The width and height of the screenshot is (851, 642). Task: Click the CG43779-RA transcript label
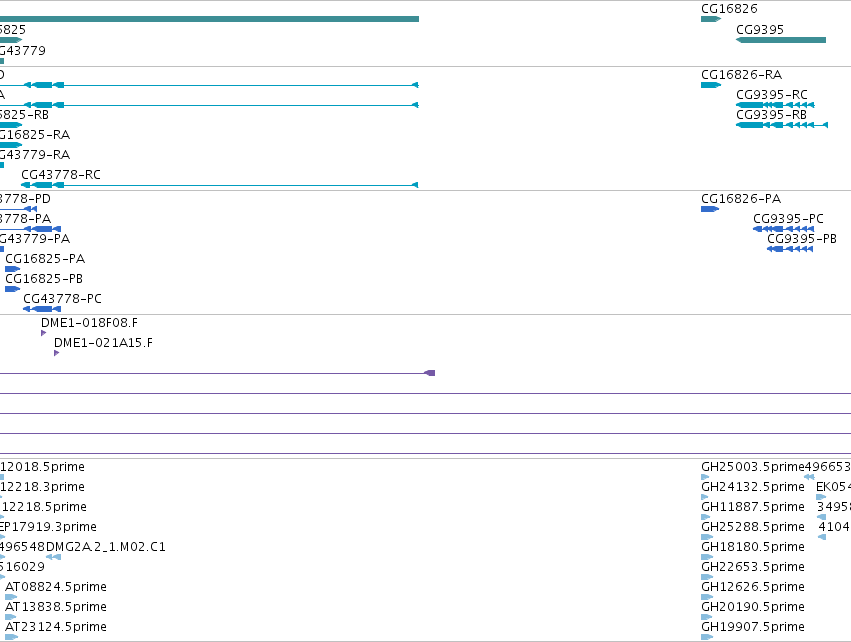click(35, 155)
